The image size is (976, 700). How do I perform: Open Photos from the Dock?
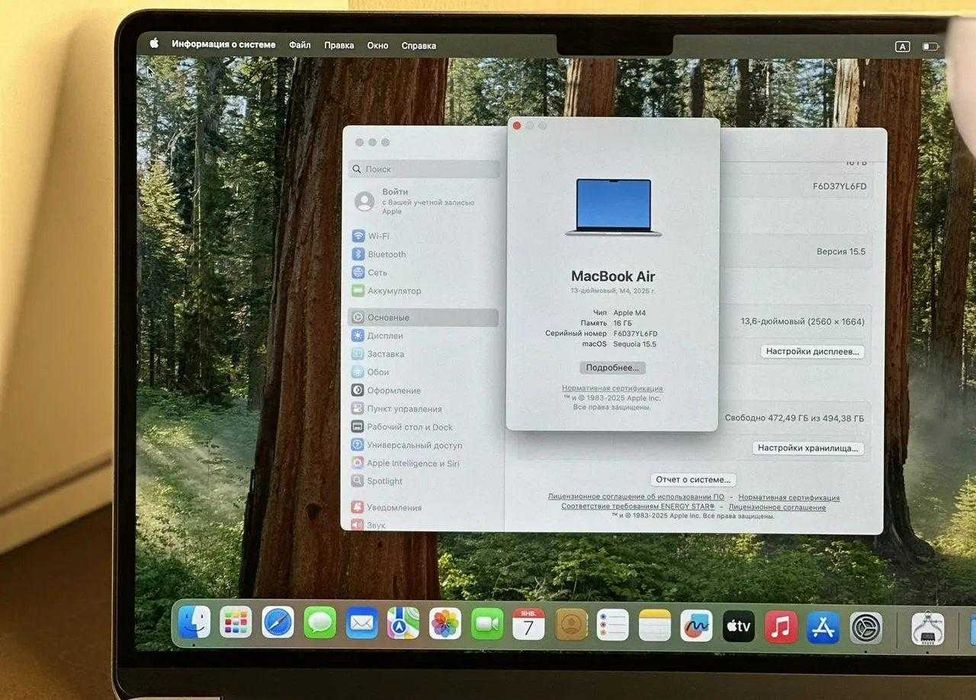coord(445,624)
